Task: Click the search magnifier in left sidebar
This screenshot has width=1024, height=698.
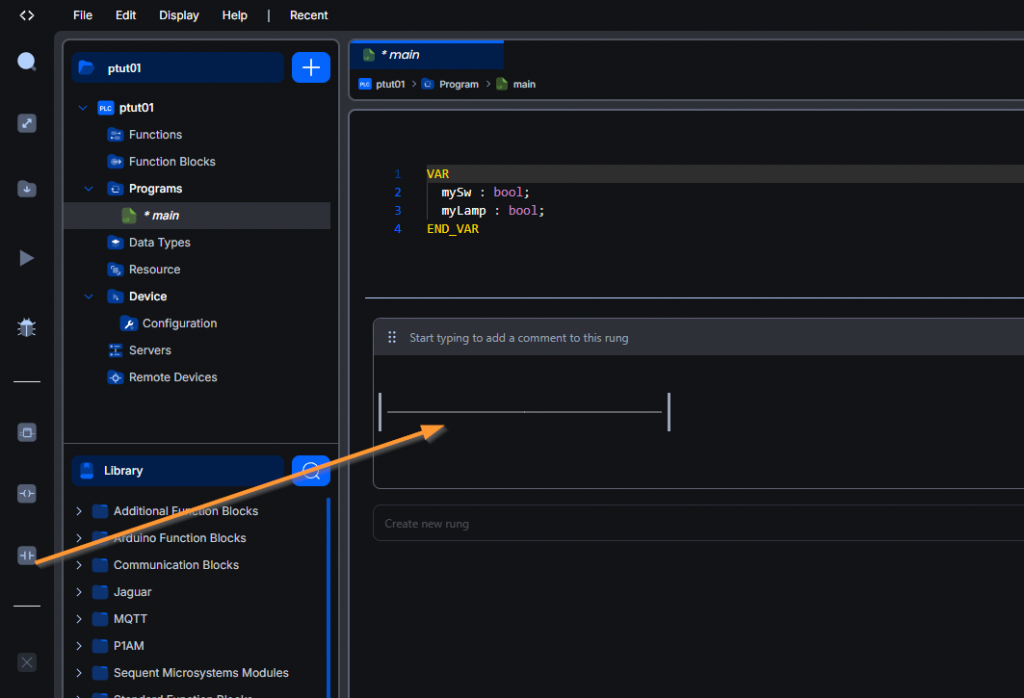Action: pos(27,62)
